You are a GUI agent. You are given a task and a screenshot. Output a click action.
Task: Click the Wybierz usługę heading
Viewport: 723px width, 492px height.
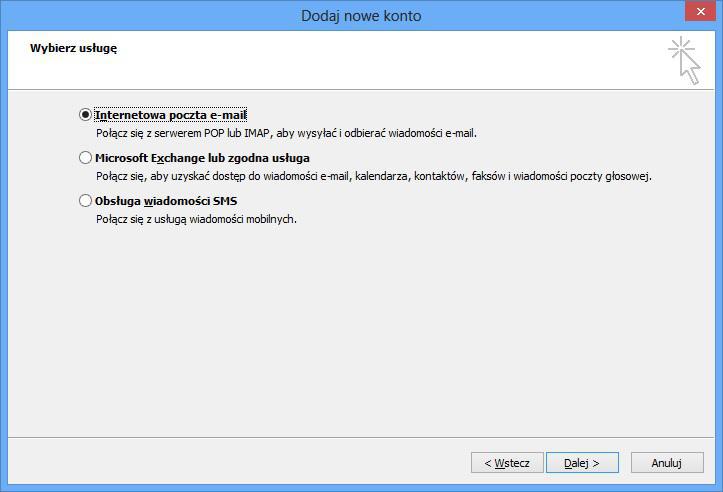(x=73, y=48)
